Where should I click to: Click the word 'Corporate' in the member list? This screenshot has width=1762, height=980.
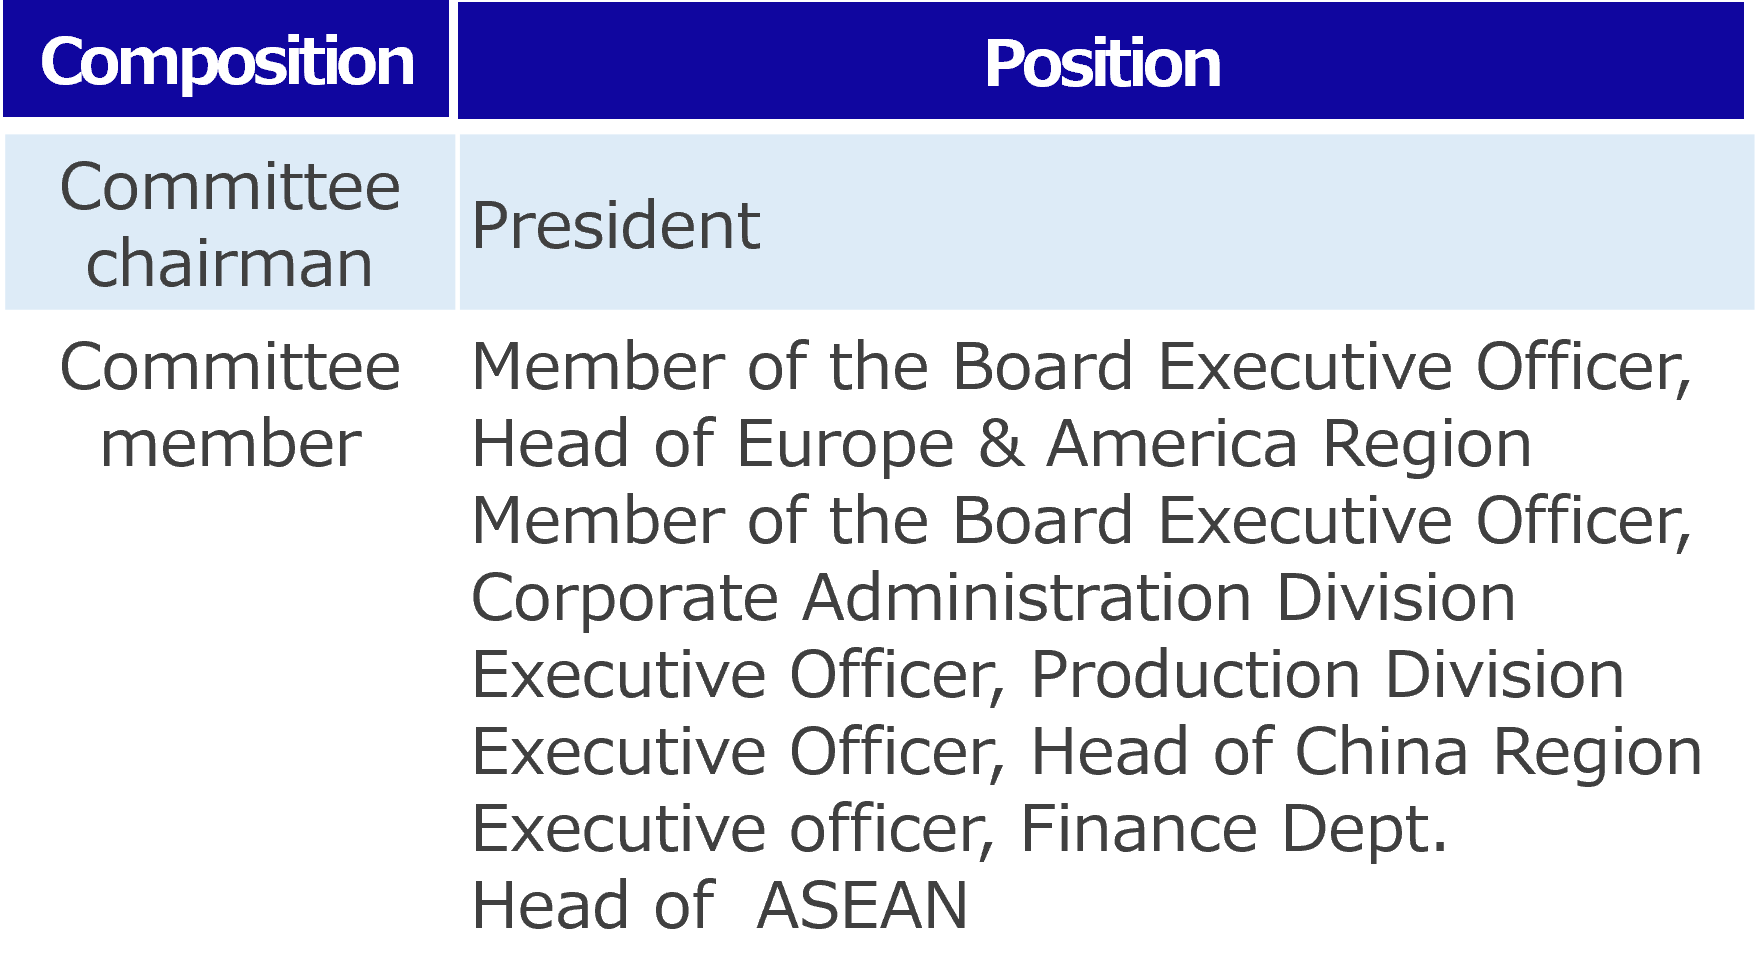[625, 598]
